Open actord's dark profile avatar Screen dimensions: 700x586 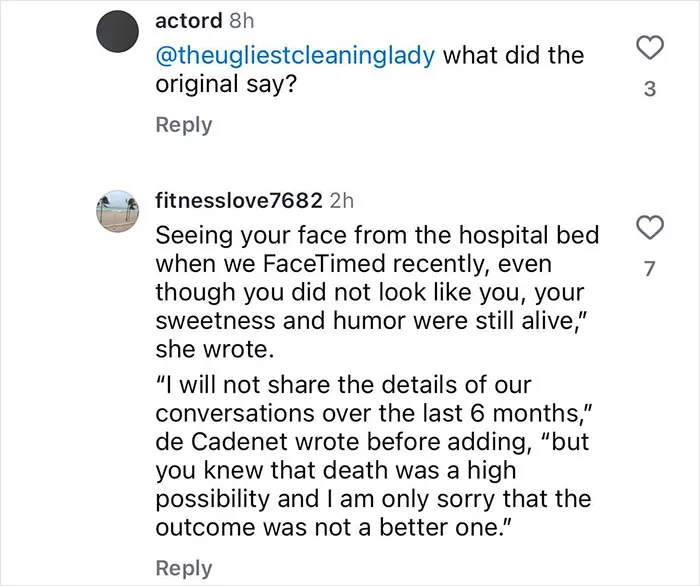(118, 32)
